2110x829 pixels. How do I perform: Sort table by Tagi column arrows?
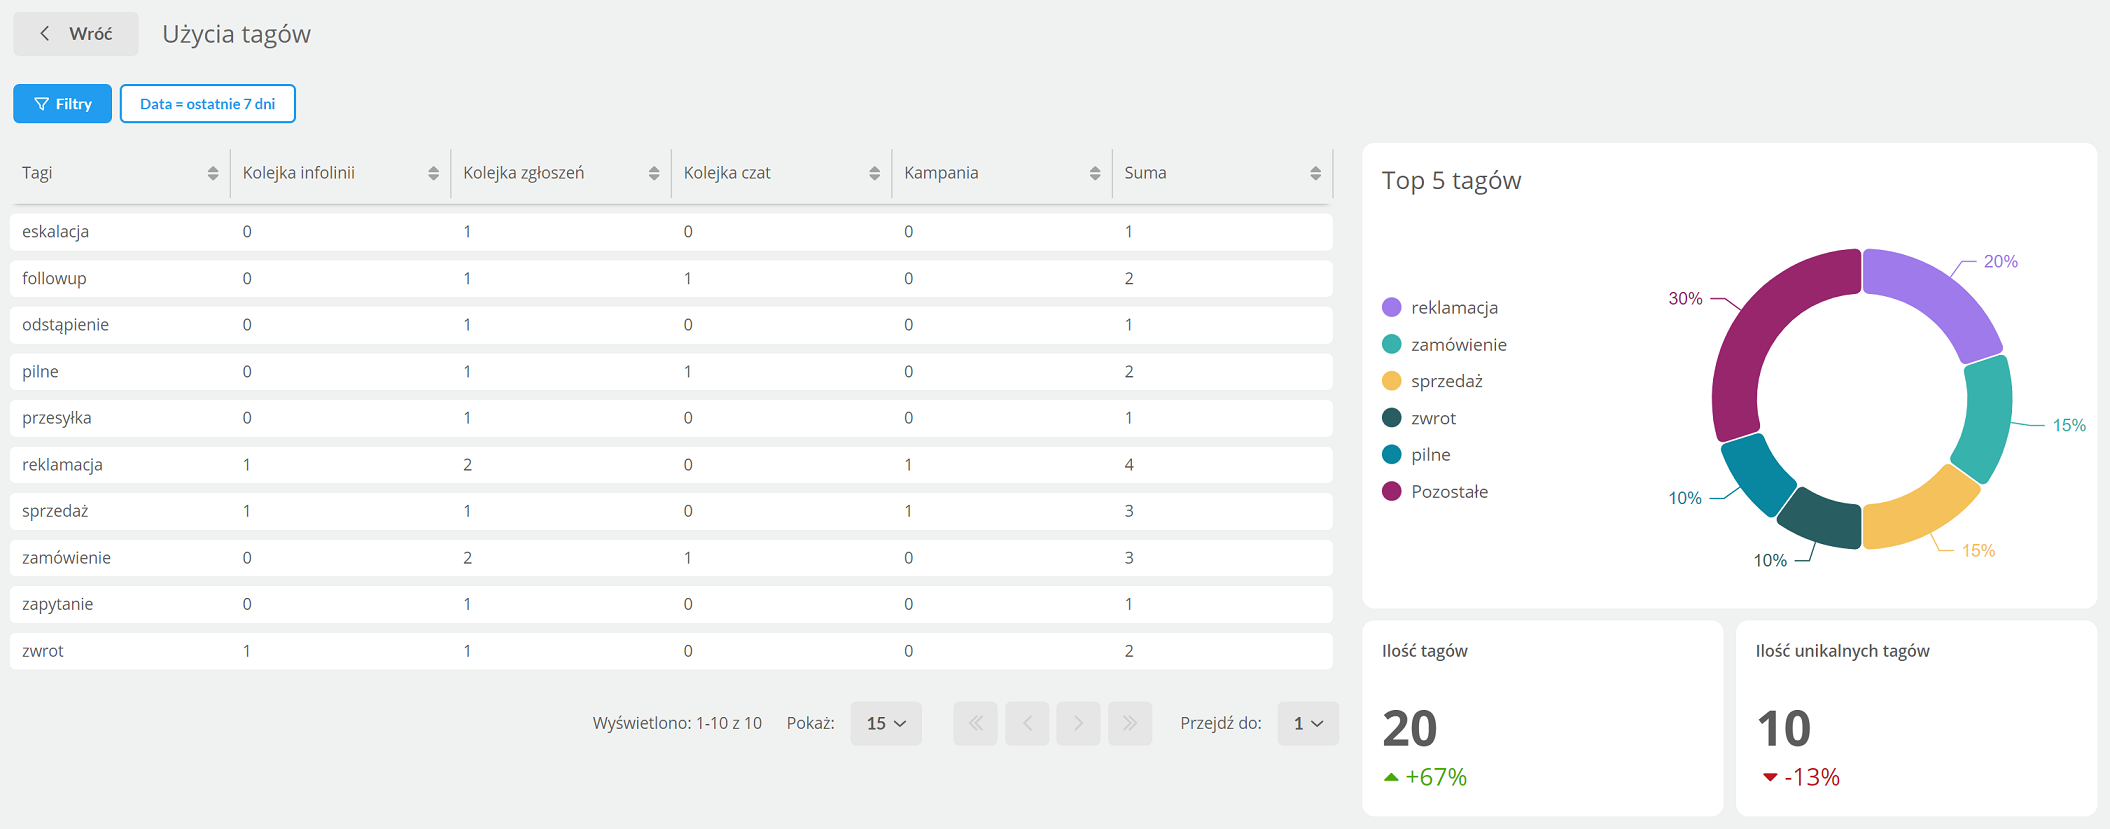213,174
